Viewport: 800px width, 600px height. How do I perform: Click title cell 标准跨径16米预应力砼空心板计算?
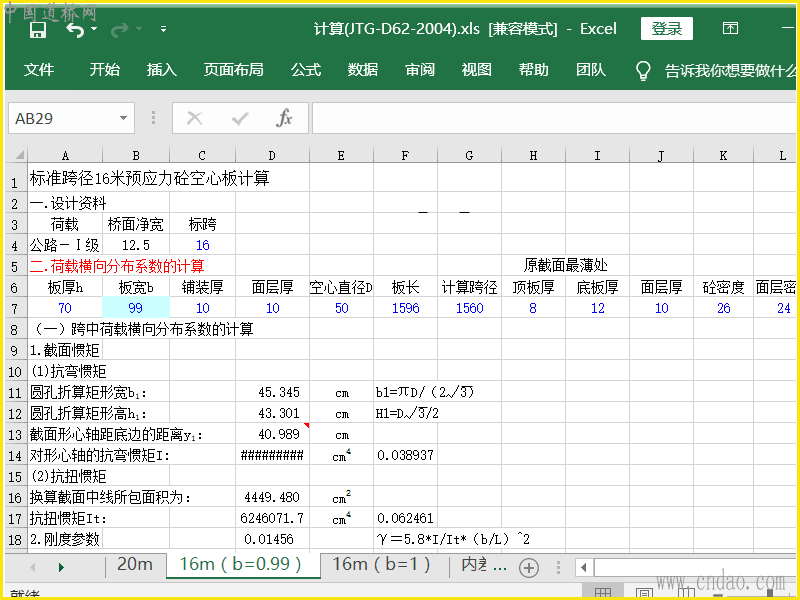coord(149,178)
